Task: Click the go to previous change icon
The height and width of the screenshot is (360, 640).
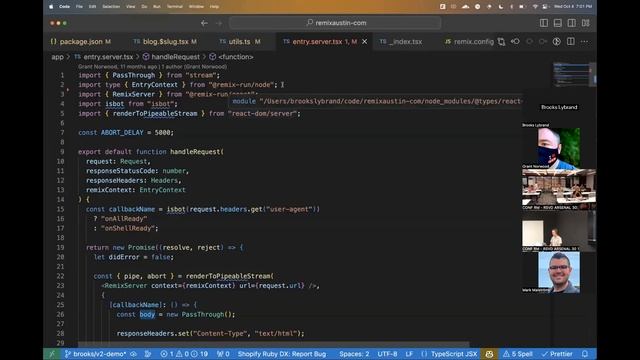Action: tap(515, 42)
